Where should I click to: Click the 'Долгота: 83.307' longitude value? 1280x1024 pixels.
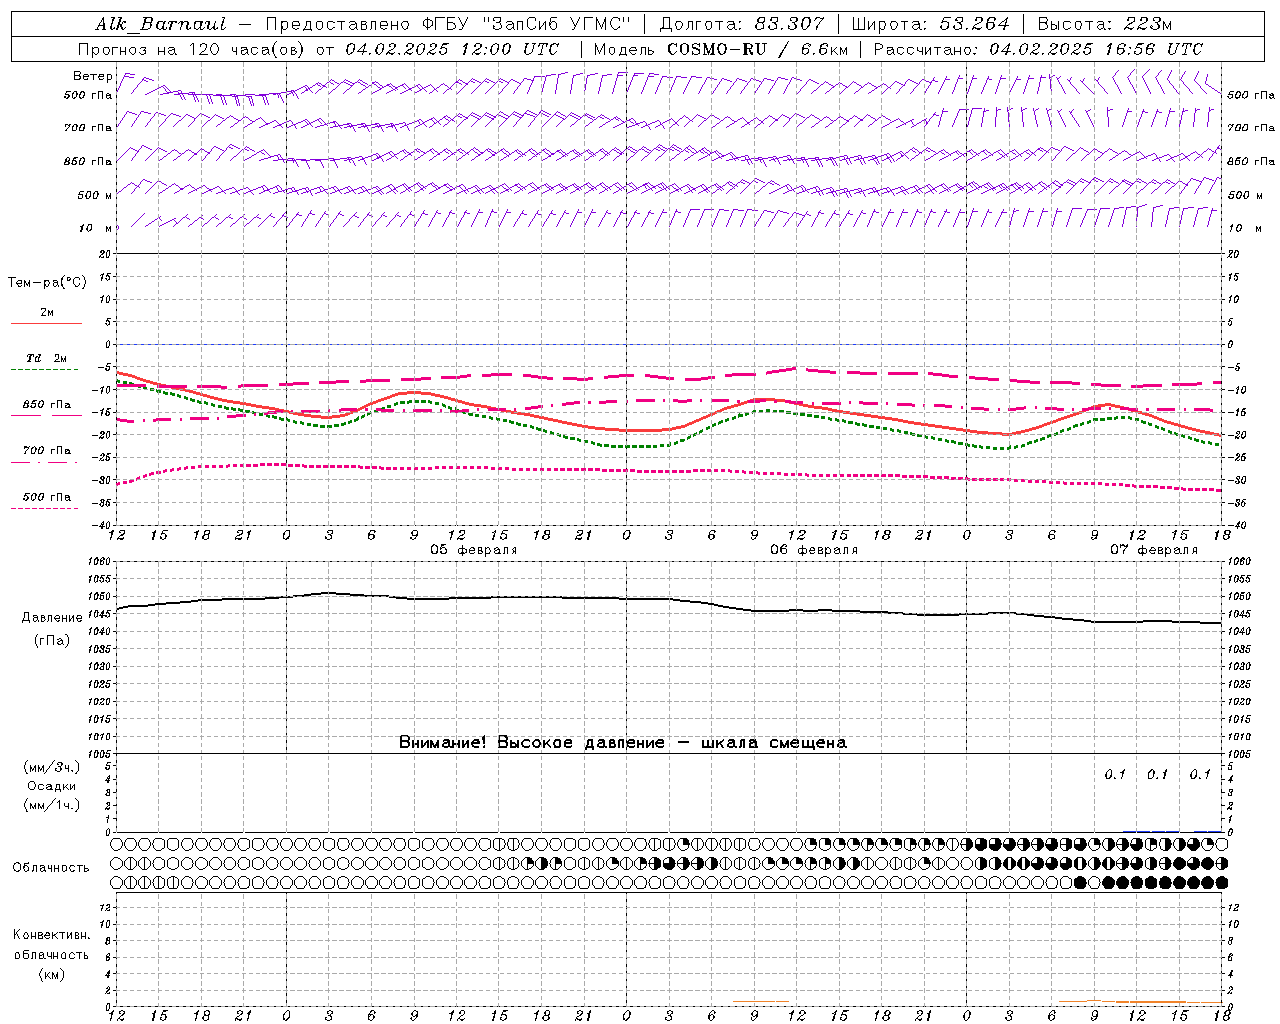click(742, 24)
